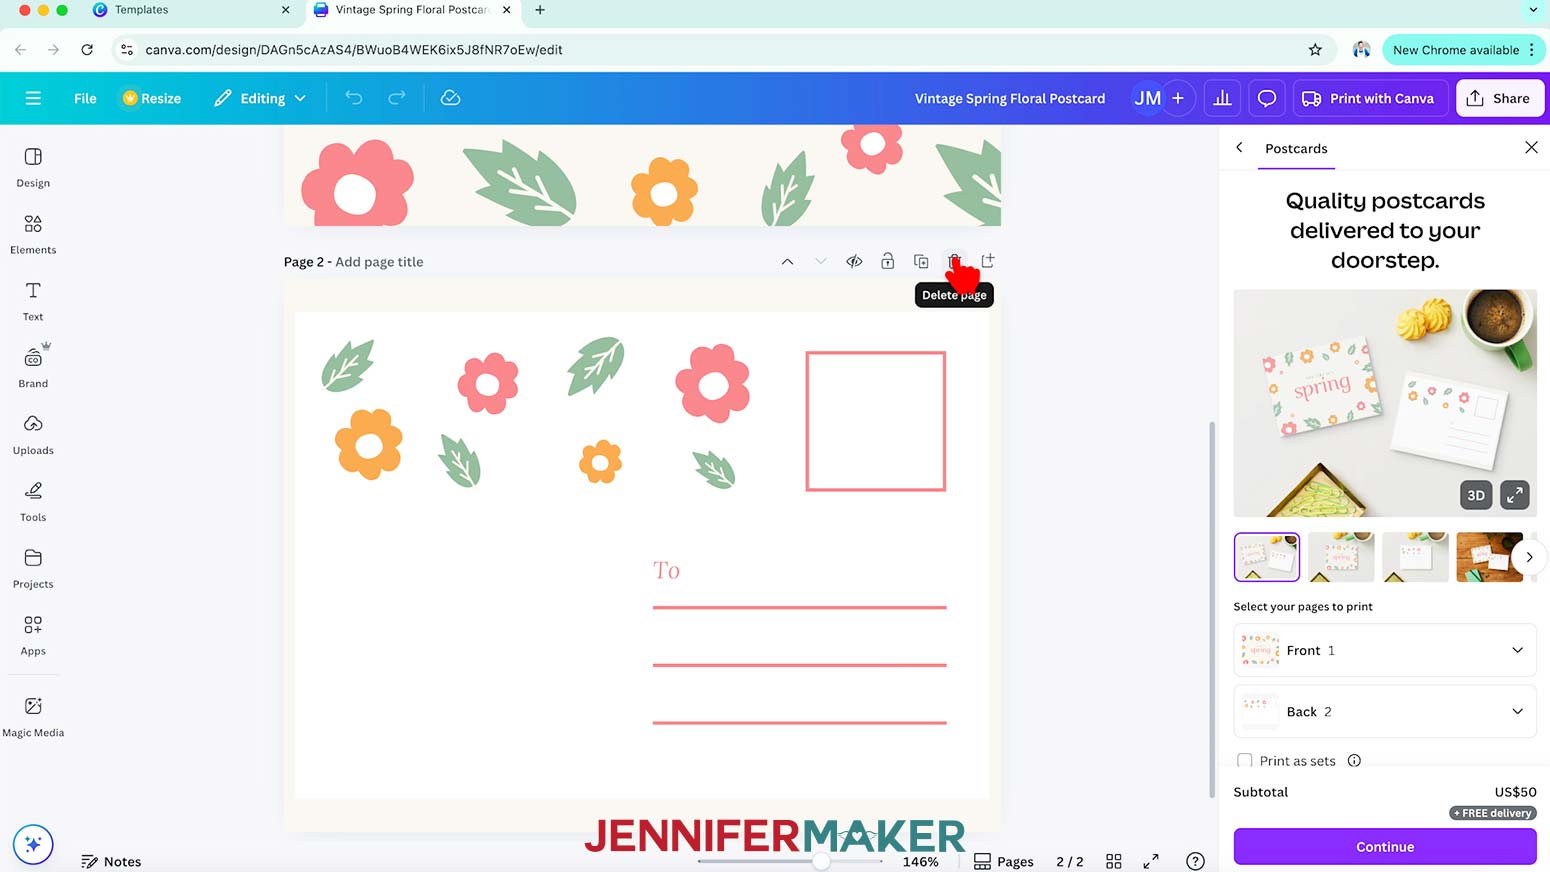Expand the Back 2 page dropdown
The image size is (1550, 872).
tap(1385, 711)
